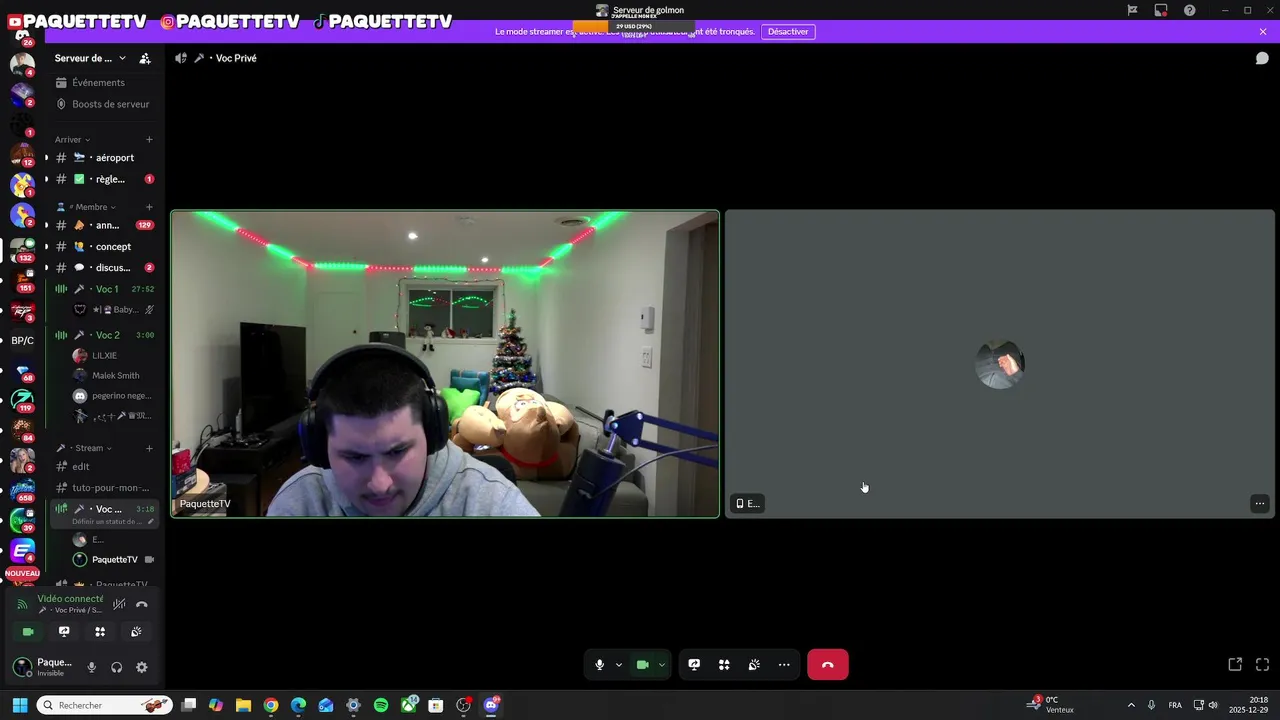The height and width of the screenshot is (720, 1280).
Task: Mute microphone in user panel
Action: coord(92,667)
